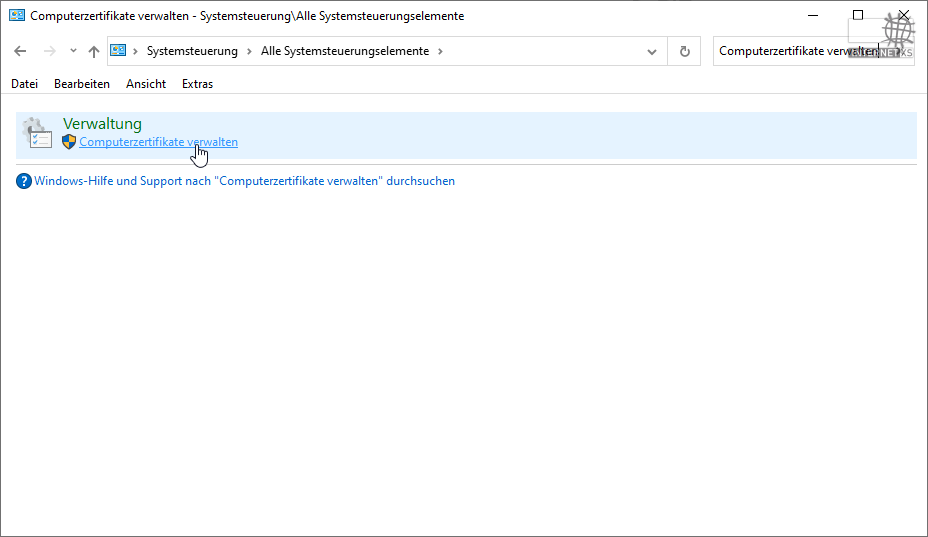The image size is (928, 537).
Task: Open the Ansicht menu
Action: click(x=146, y=84)
